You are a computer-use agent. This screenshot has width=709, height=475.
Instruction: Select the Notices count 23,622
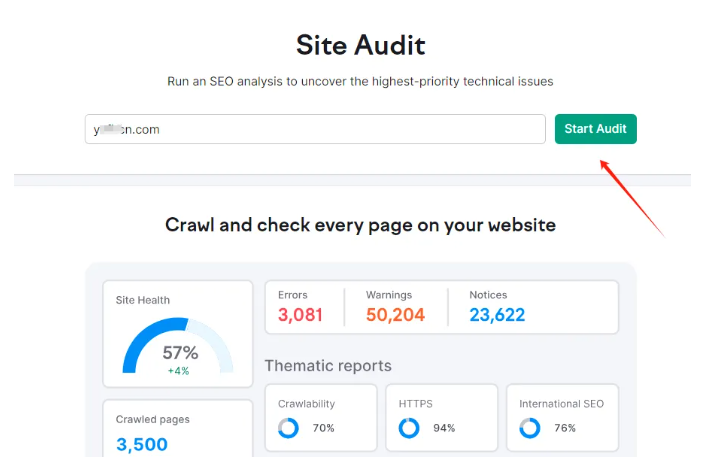497,315
